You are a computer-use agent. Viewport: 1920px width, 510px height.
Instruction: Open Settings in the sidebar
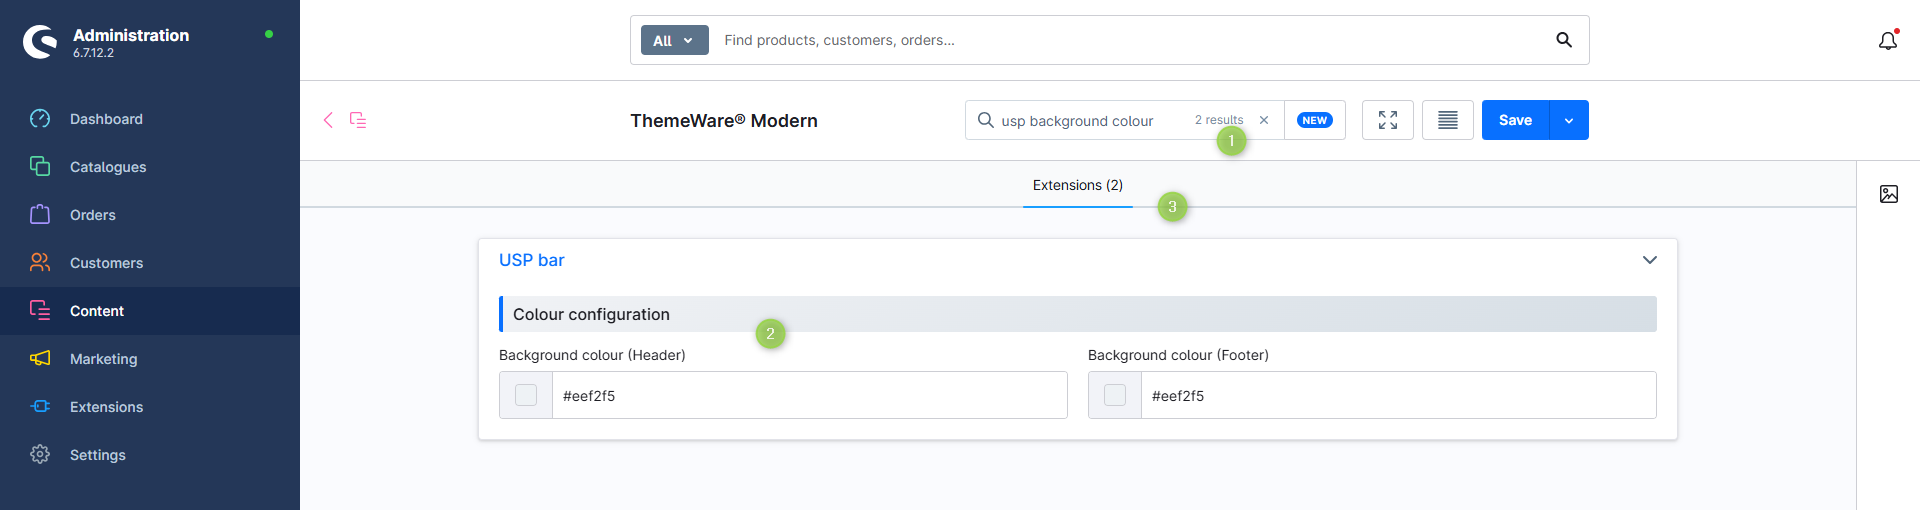pos(150,455)
